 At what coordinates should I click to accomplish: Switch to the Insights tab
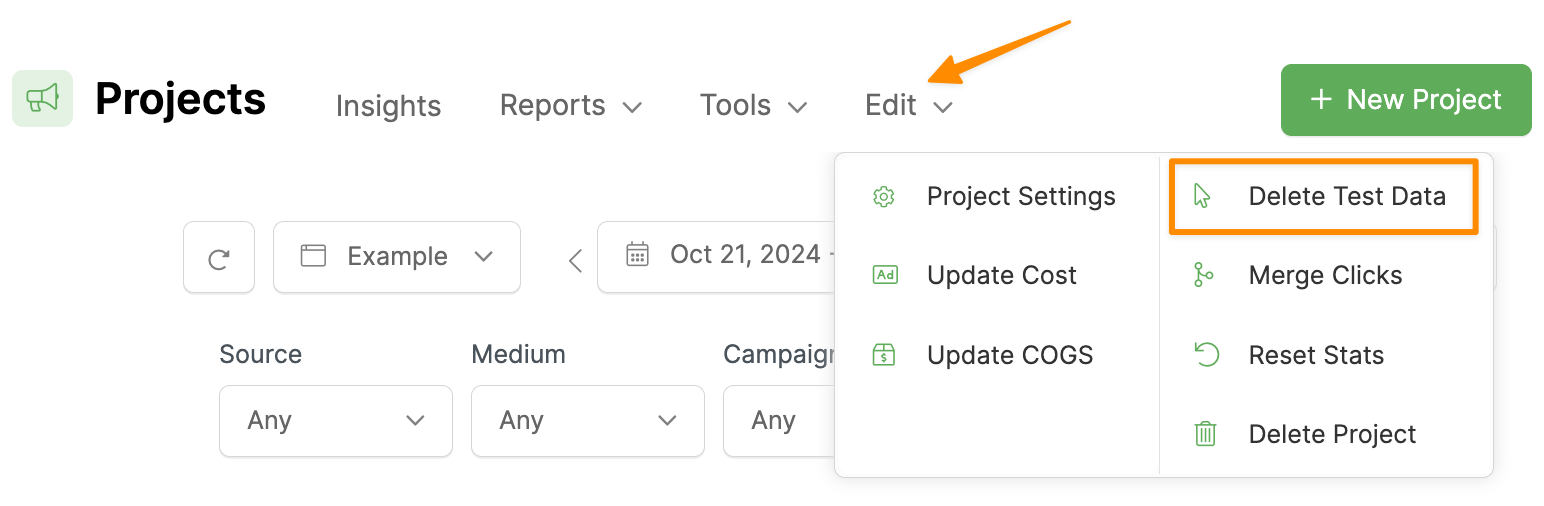[388, 106]
